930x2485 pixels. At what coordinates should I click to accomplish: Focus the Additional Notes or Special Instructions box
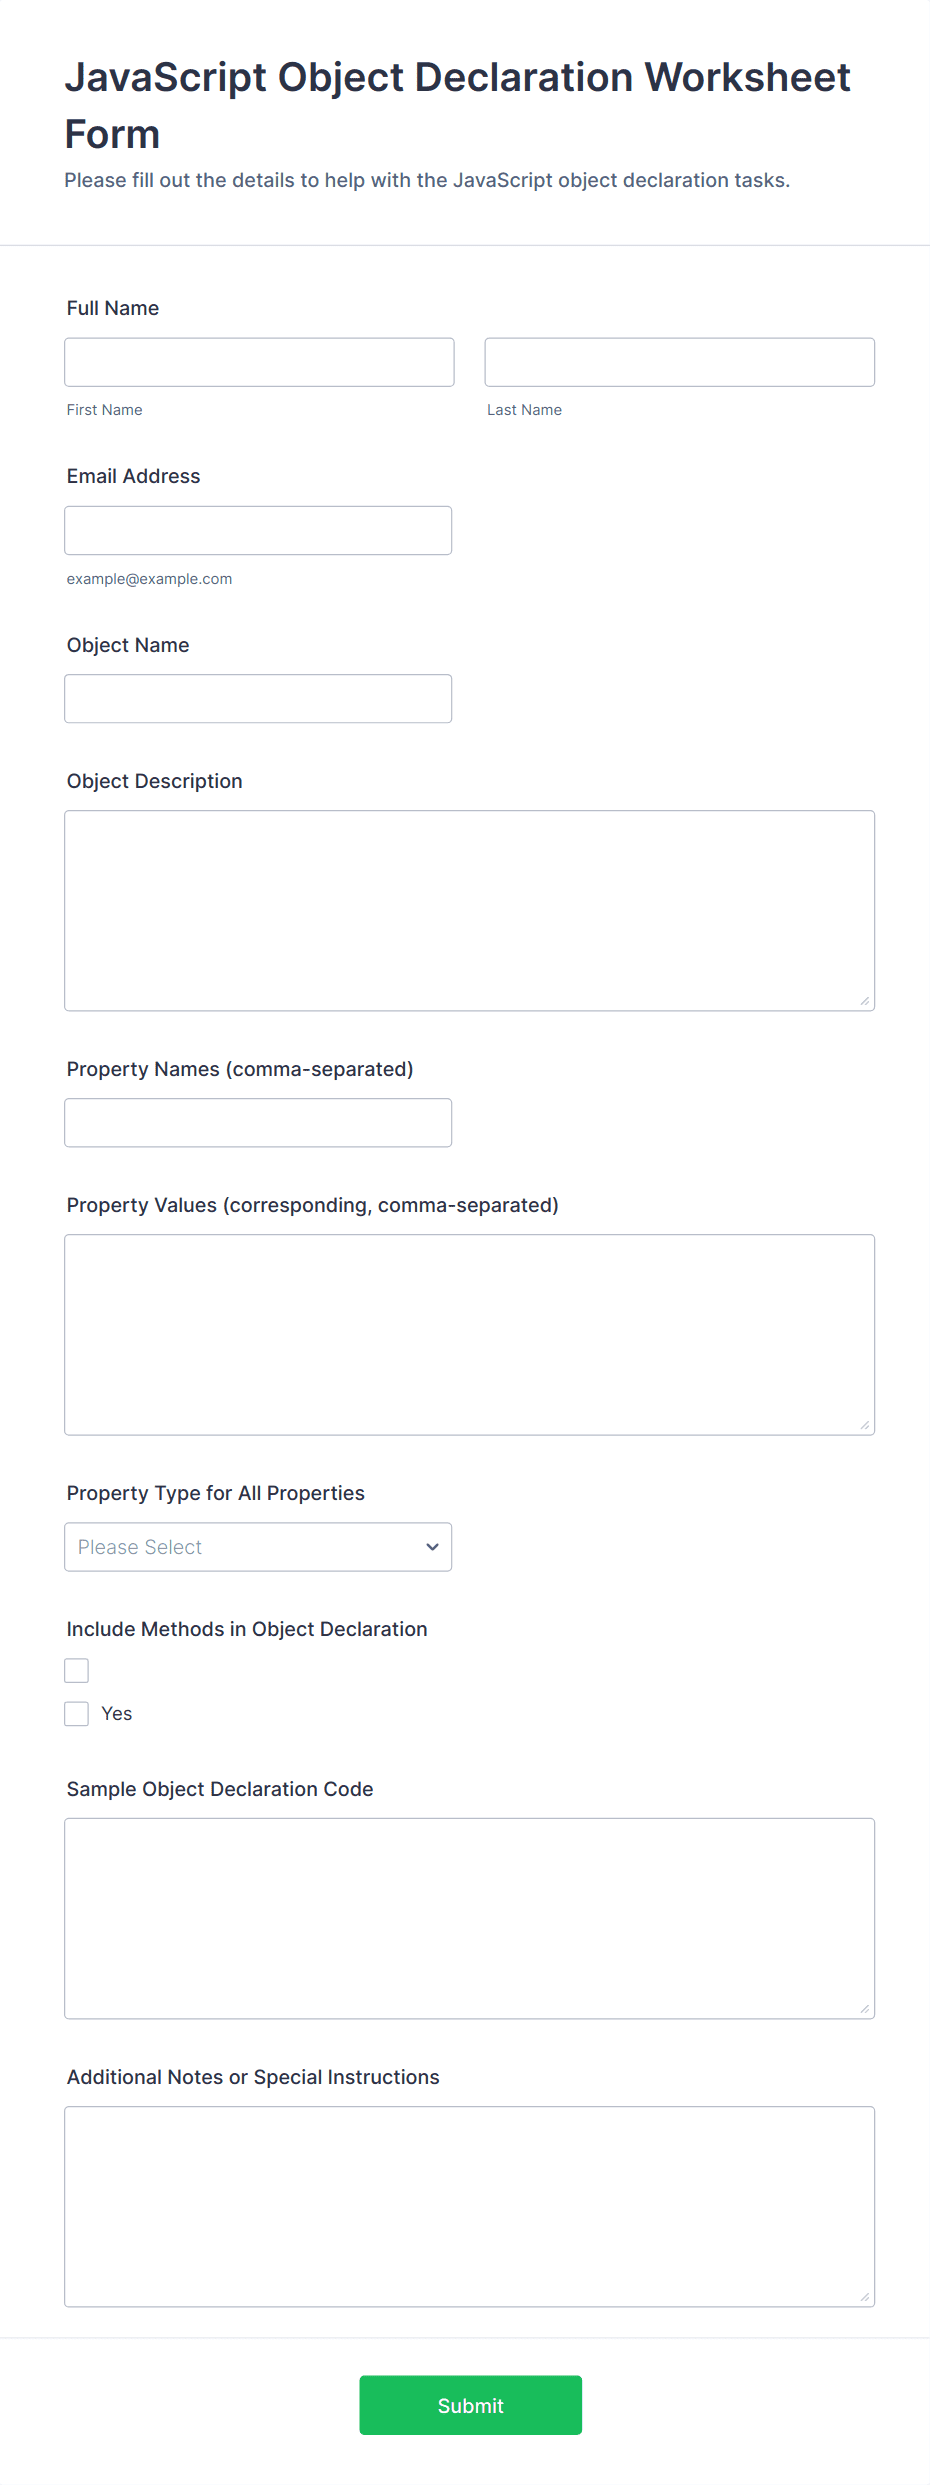point(469,2206)
